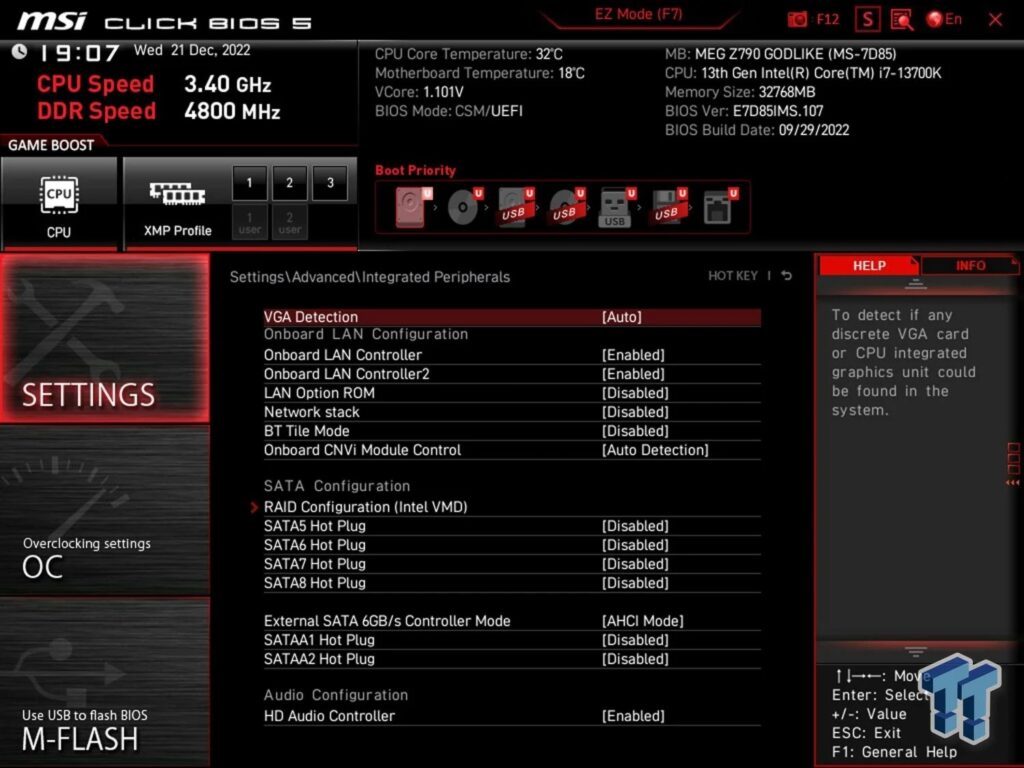Open SATA8 Hot Plug options

coord(512,583)
